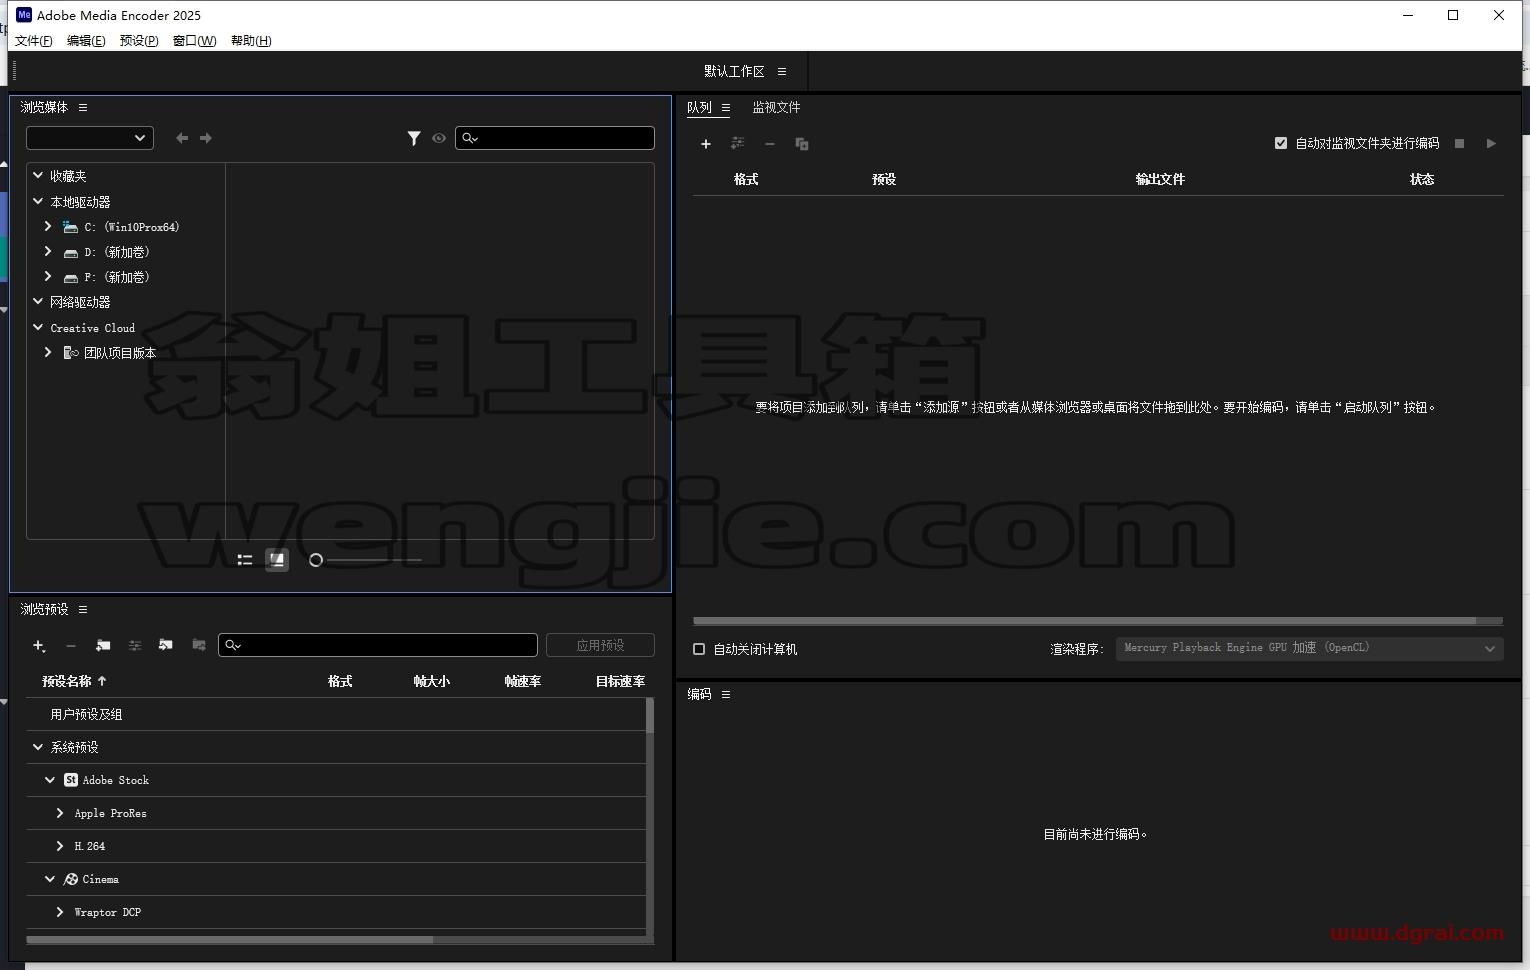The height and width of the screenshot is (970, 1530).
Task: Open the 编码 panel menu icon
Action: pos(726,694)
